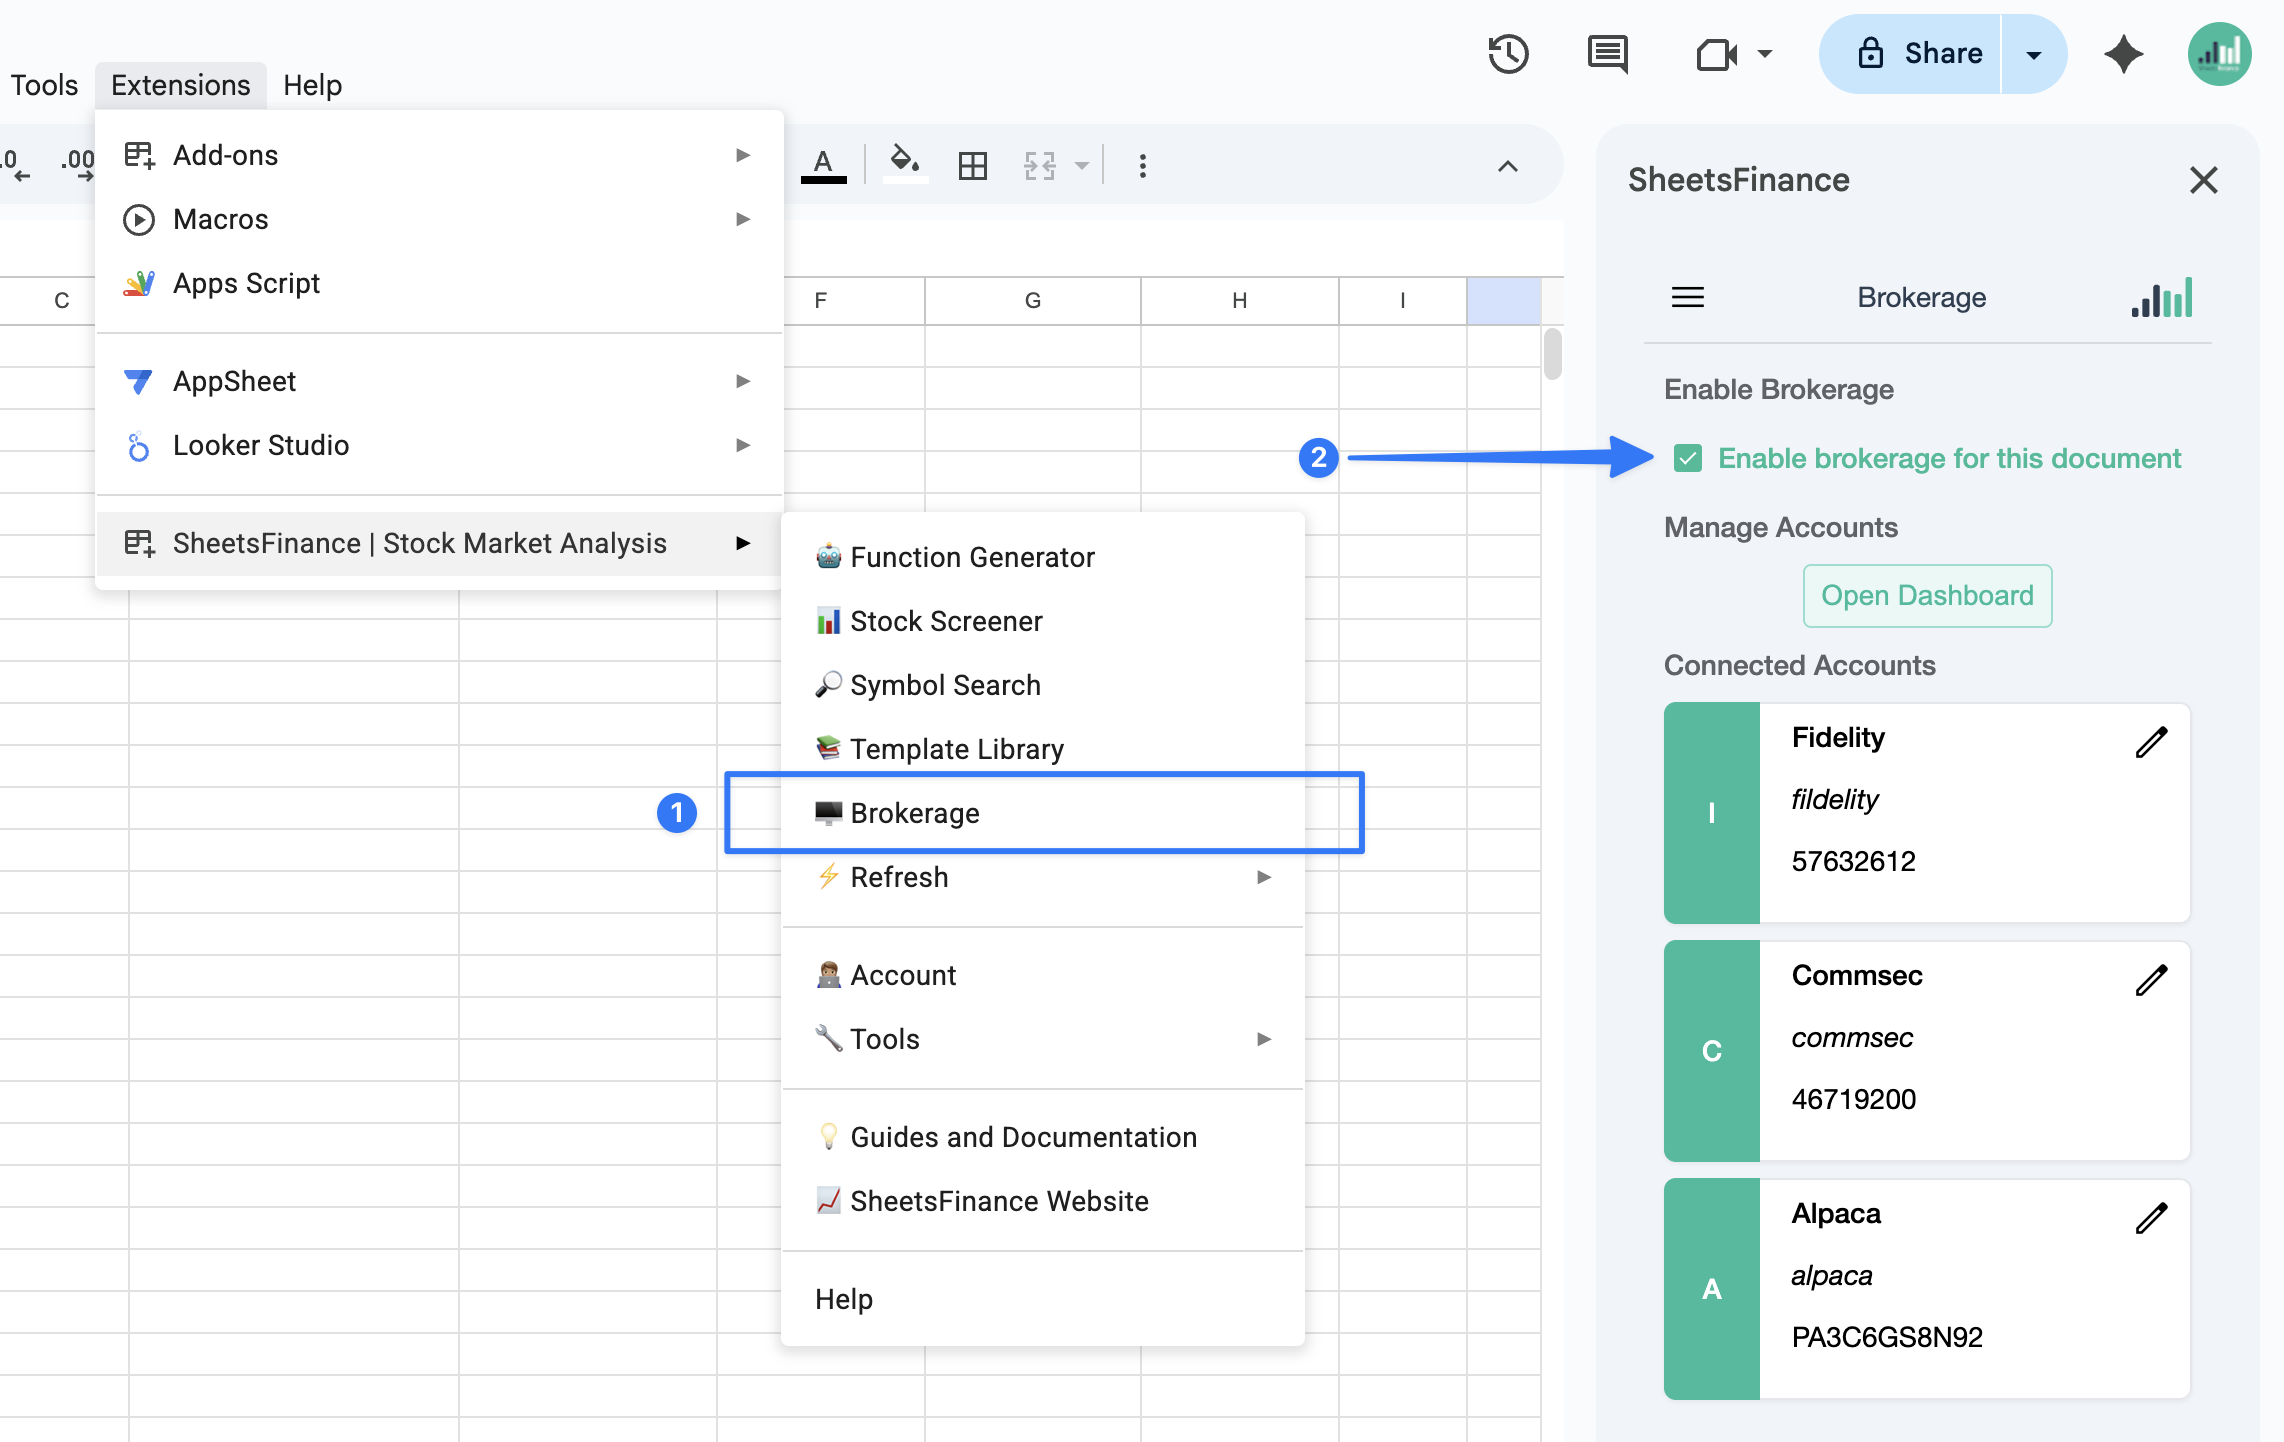Screen dimensions: 2284x1442
Task: Click the Fidelity account card's green I badge
Action: (1711, 813)
